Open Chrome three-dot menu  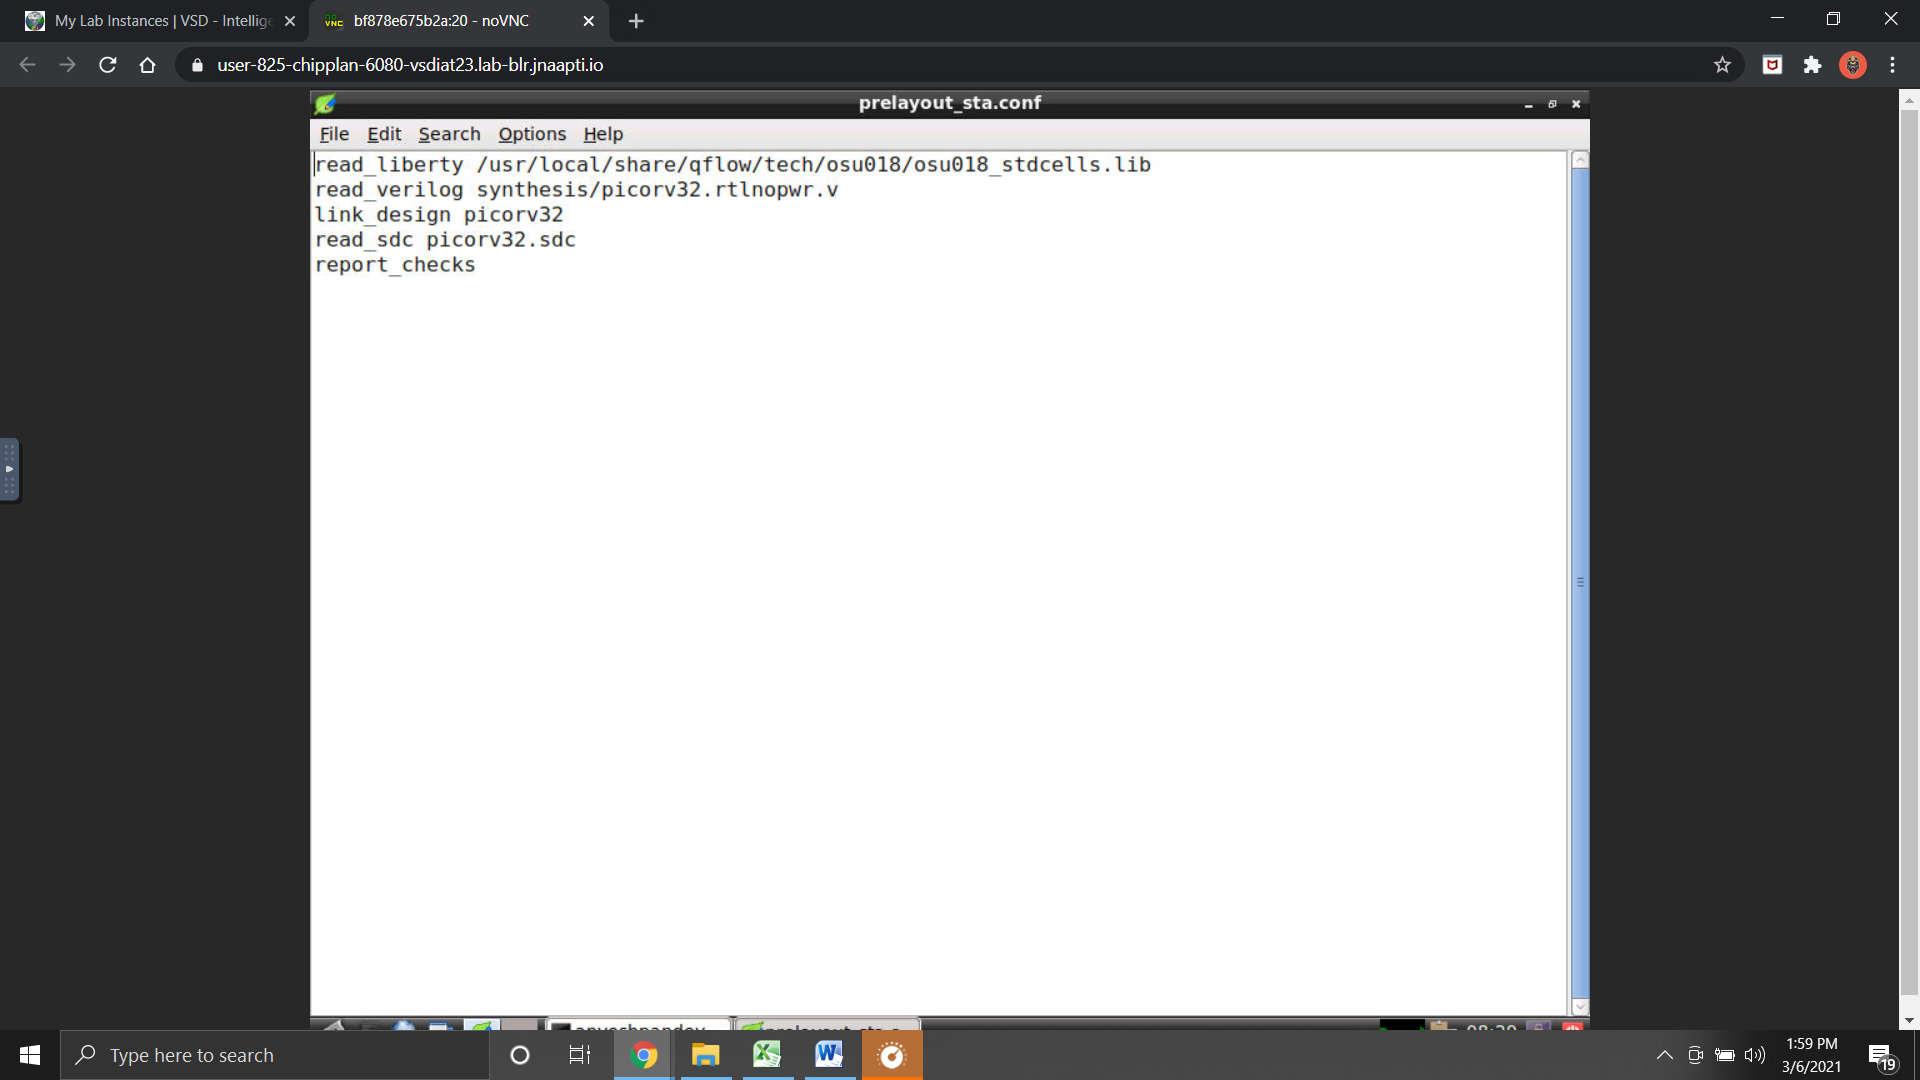1892,65
